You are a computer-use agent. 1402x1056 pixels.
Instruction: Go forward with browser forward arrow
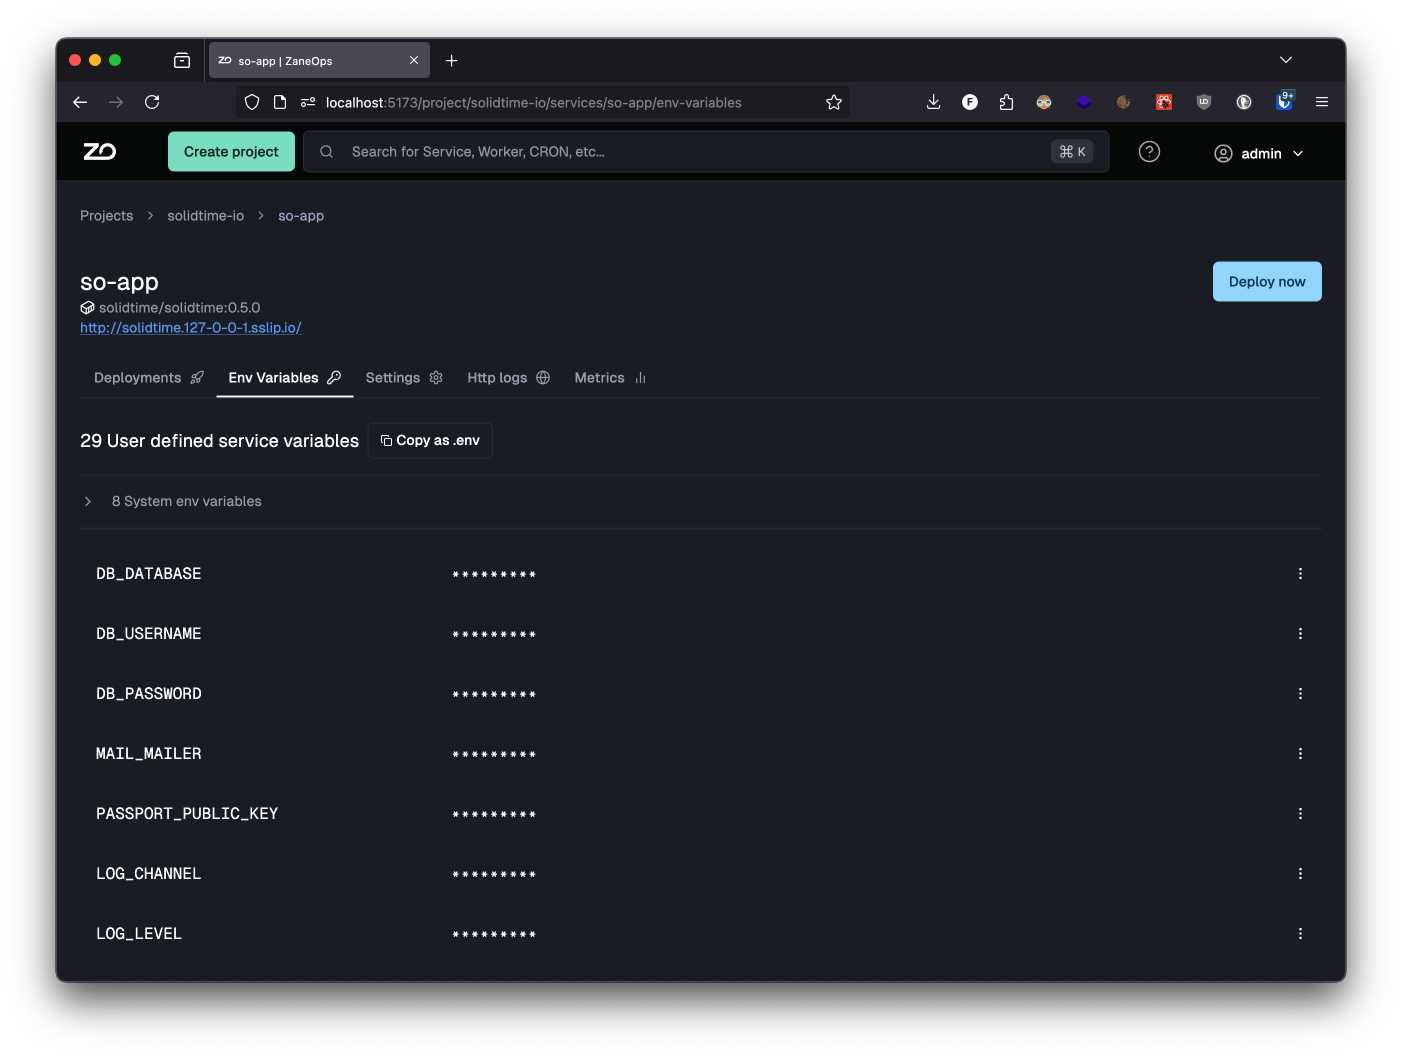click(116, 102)
